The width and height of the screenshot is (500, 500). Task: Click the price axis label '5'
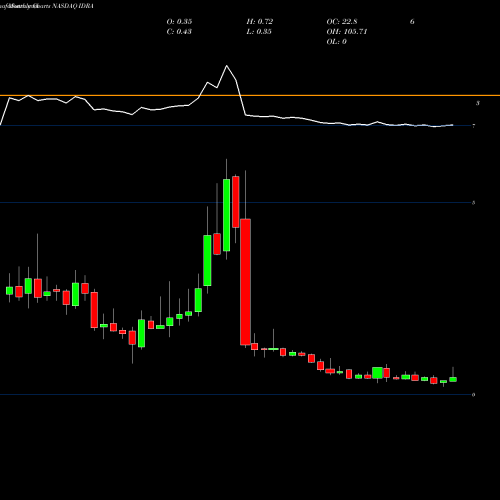474,203
